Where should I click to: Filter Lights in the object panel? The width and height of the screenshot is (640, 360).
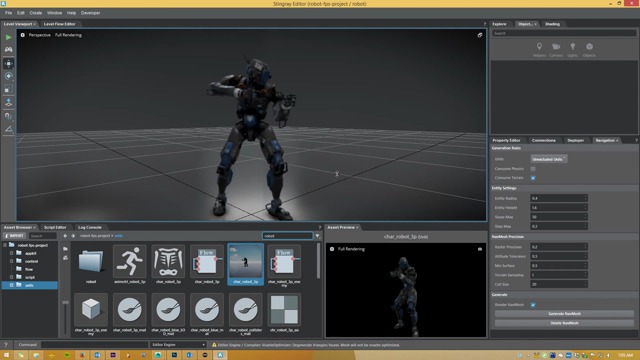pos(573,50)
